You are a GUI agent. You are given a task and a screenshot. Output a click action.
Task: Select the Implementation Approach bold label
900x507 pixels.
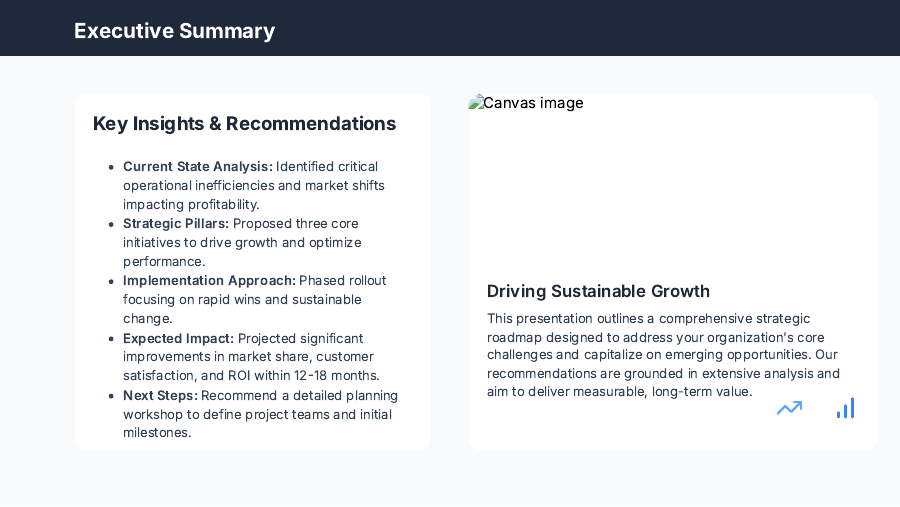point(209,281)
